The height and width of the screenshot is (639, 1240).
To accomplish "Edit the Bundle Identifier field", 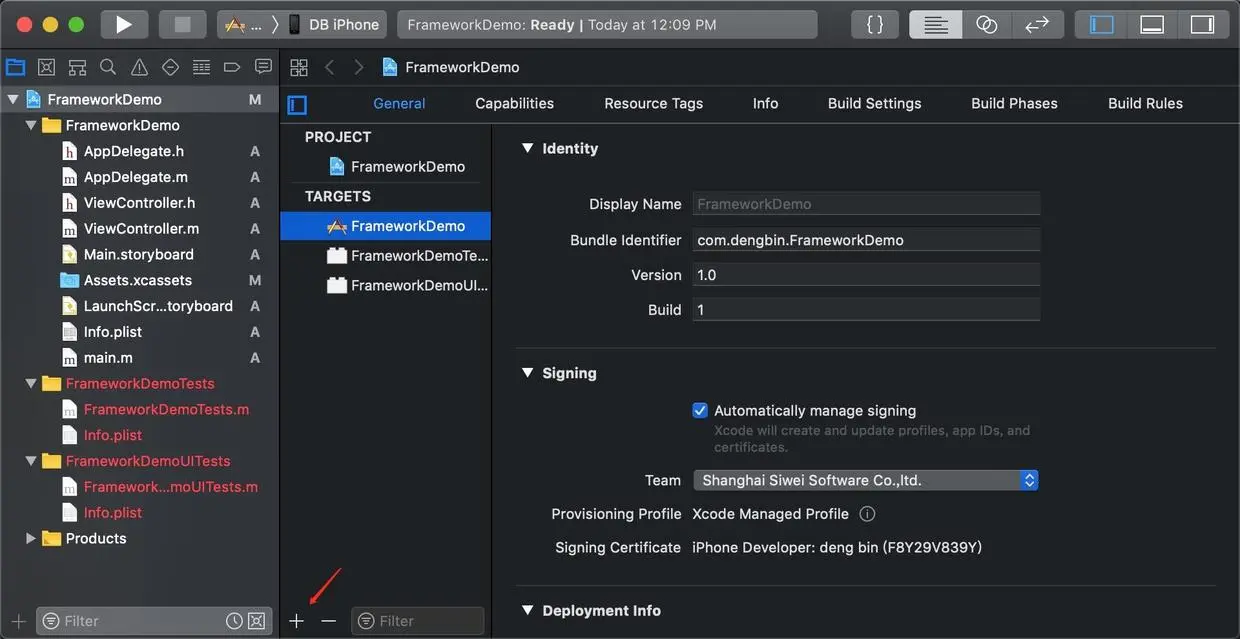I will pyautogui.click(x=866, y=240).
